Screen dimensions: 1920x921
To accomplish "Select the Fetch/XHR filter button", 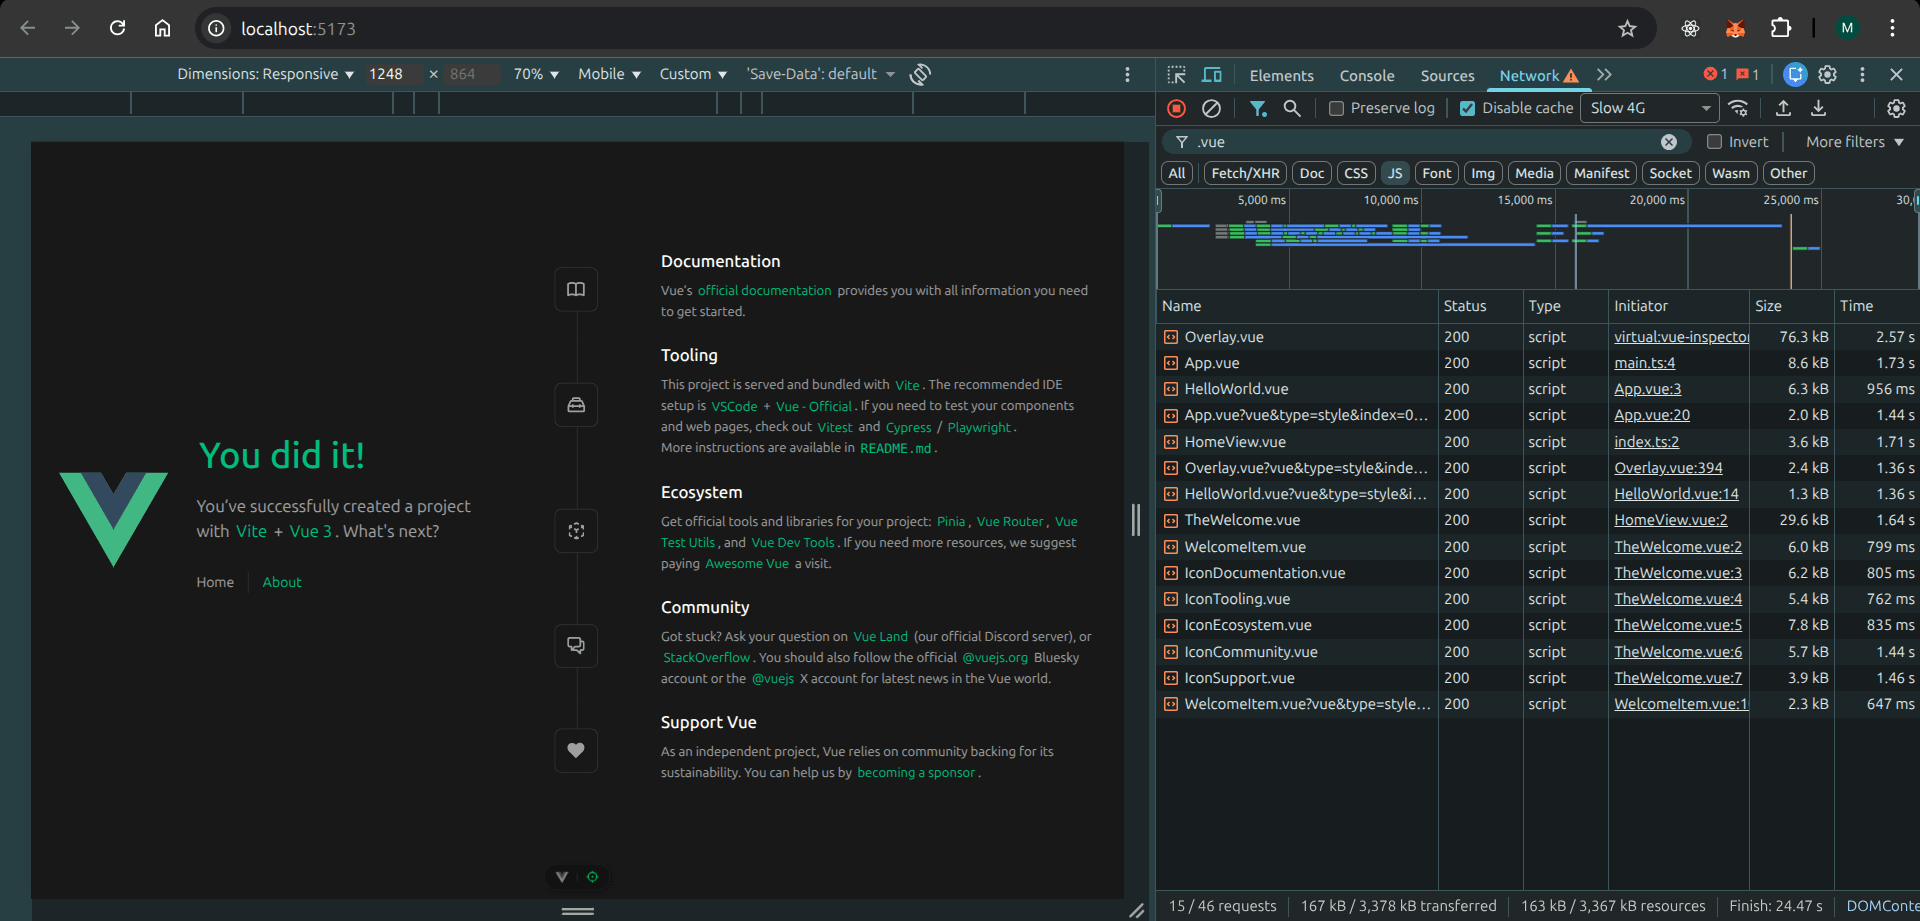I will pos(1245,173).
